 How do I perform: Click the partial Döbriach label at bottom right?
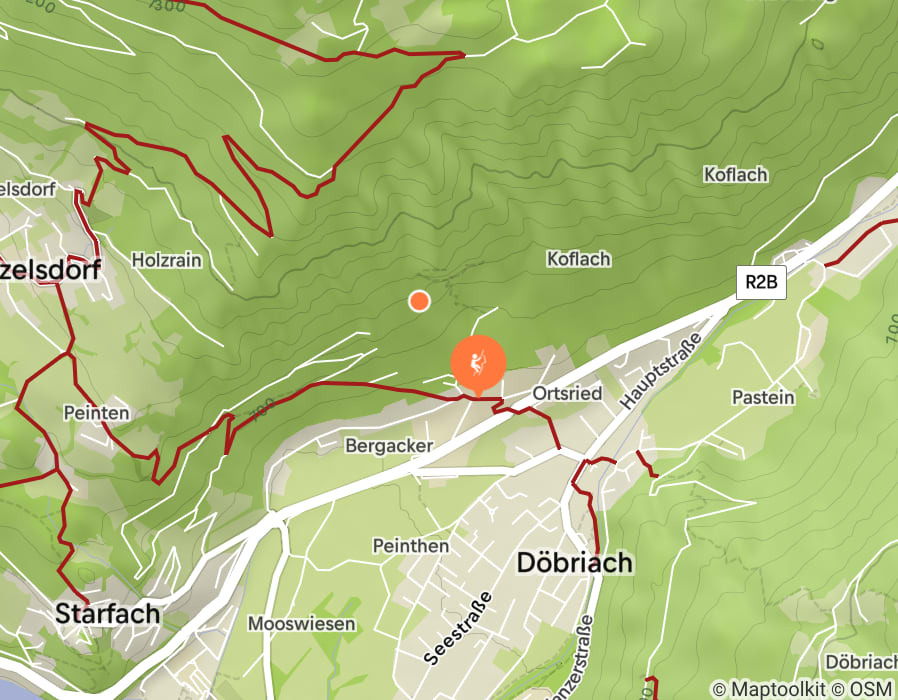[861, 662]
